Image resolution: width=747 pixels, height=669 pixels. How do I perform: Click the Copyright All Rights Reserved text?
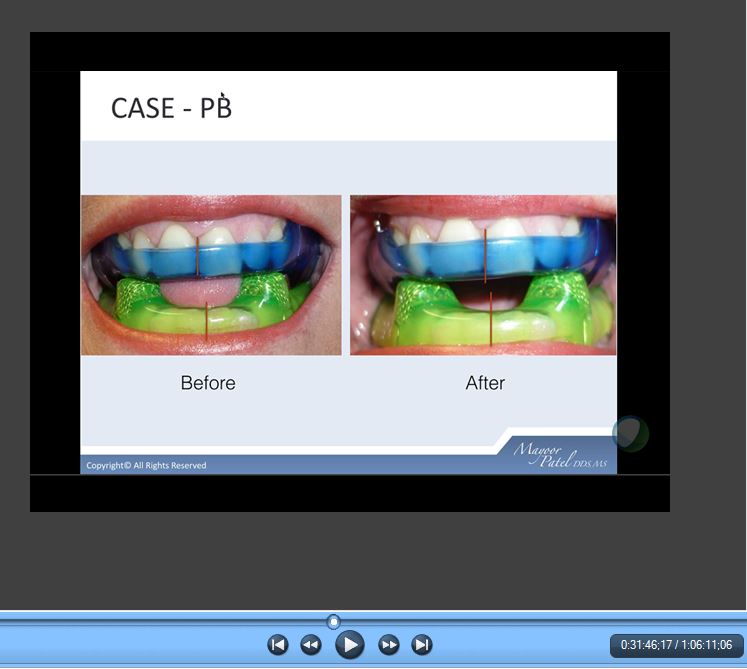[146, 465]
